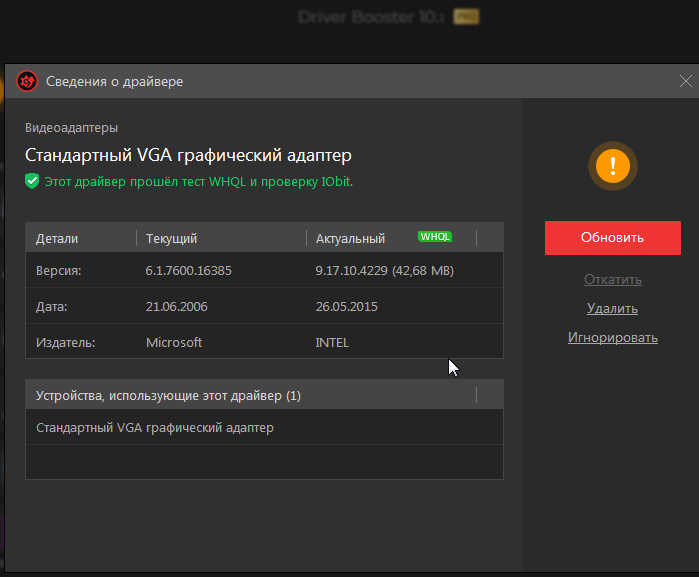The height and width of the screenshot is (577, 699).
Task: Click the Дата: row label
Action: pyautogui.click(x=51, y=306)
